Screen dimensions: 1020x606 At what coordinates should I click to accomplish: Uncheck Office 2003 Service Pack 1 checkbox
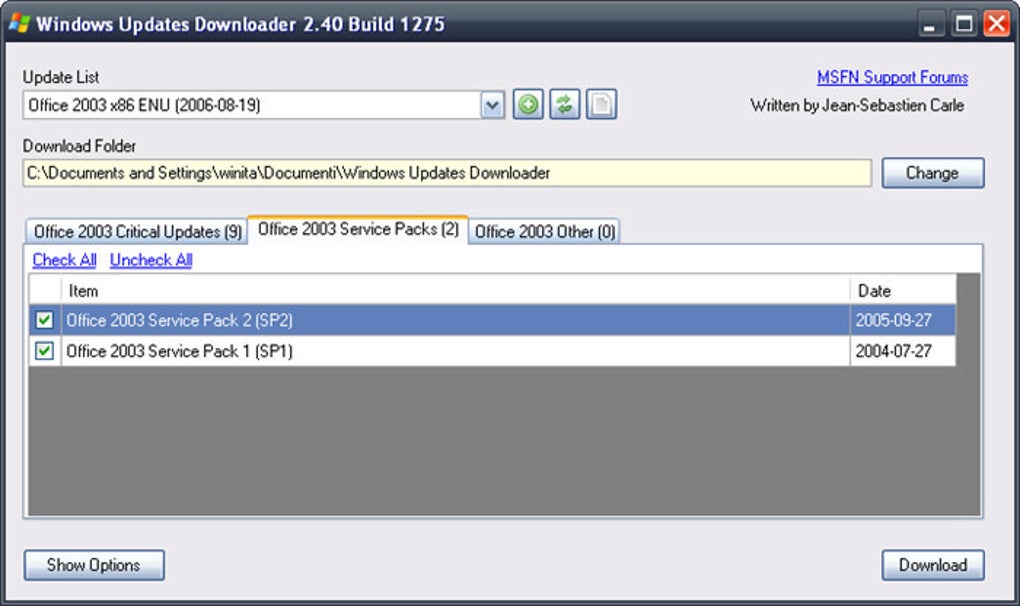(44, 351)
